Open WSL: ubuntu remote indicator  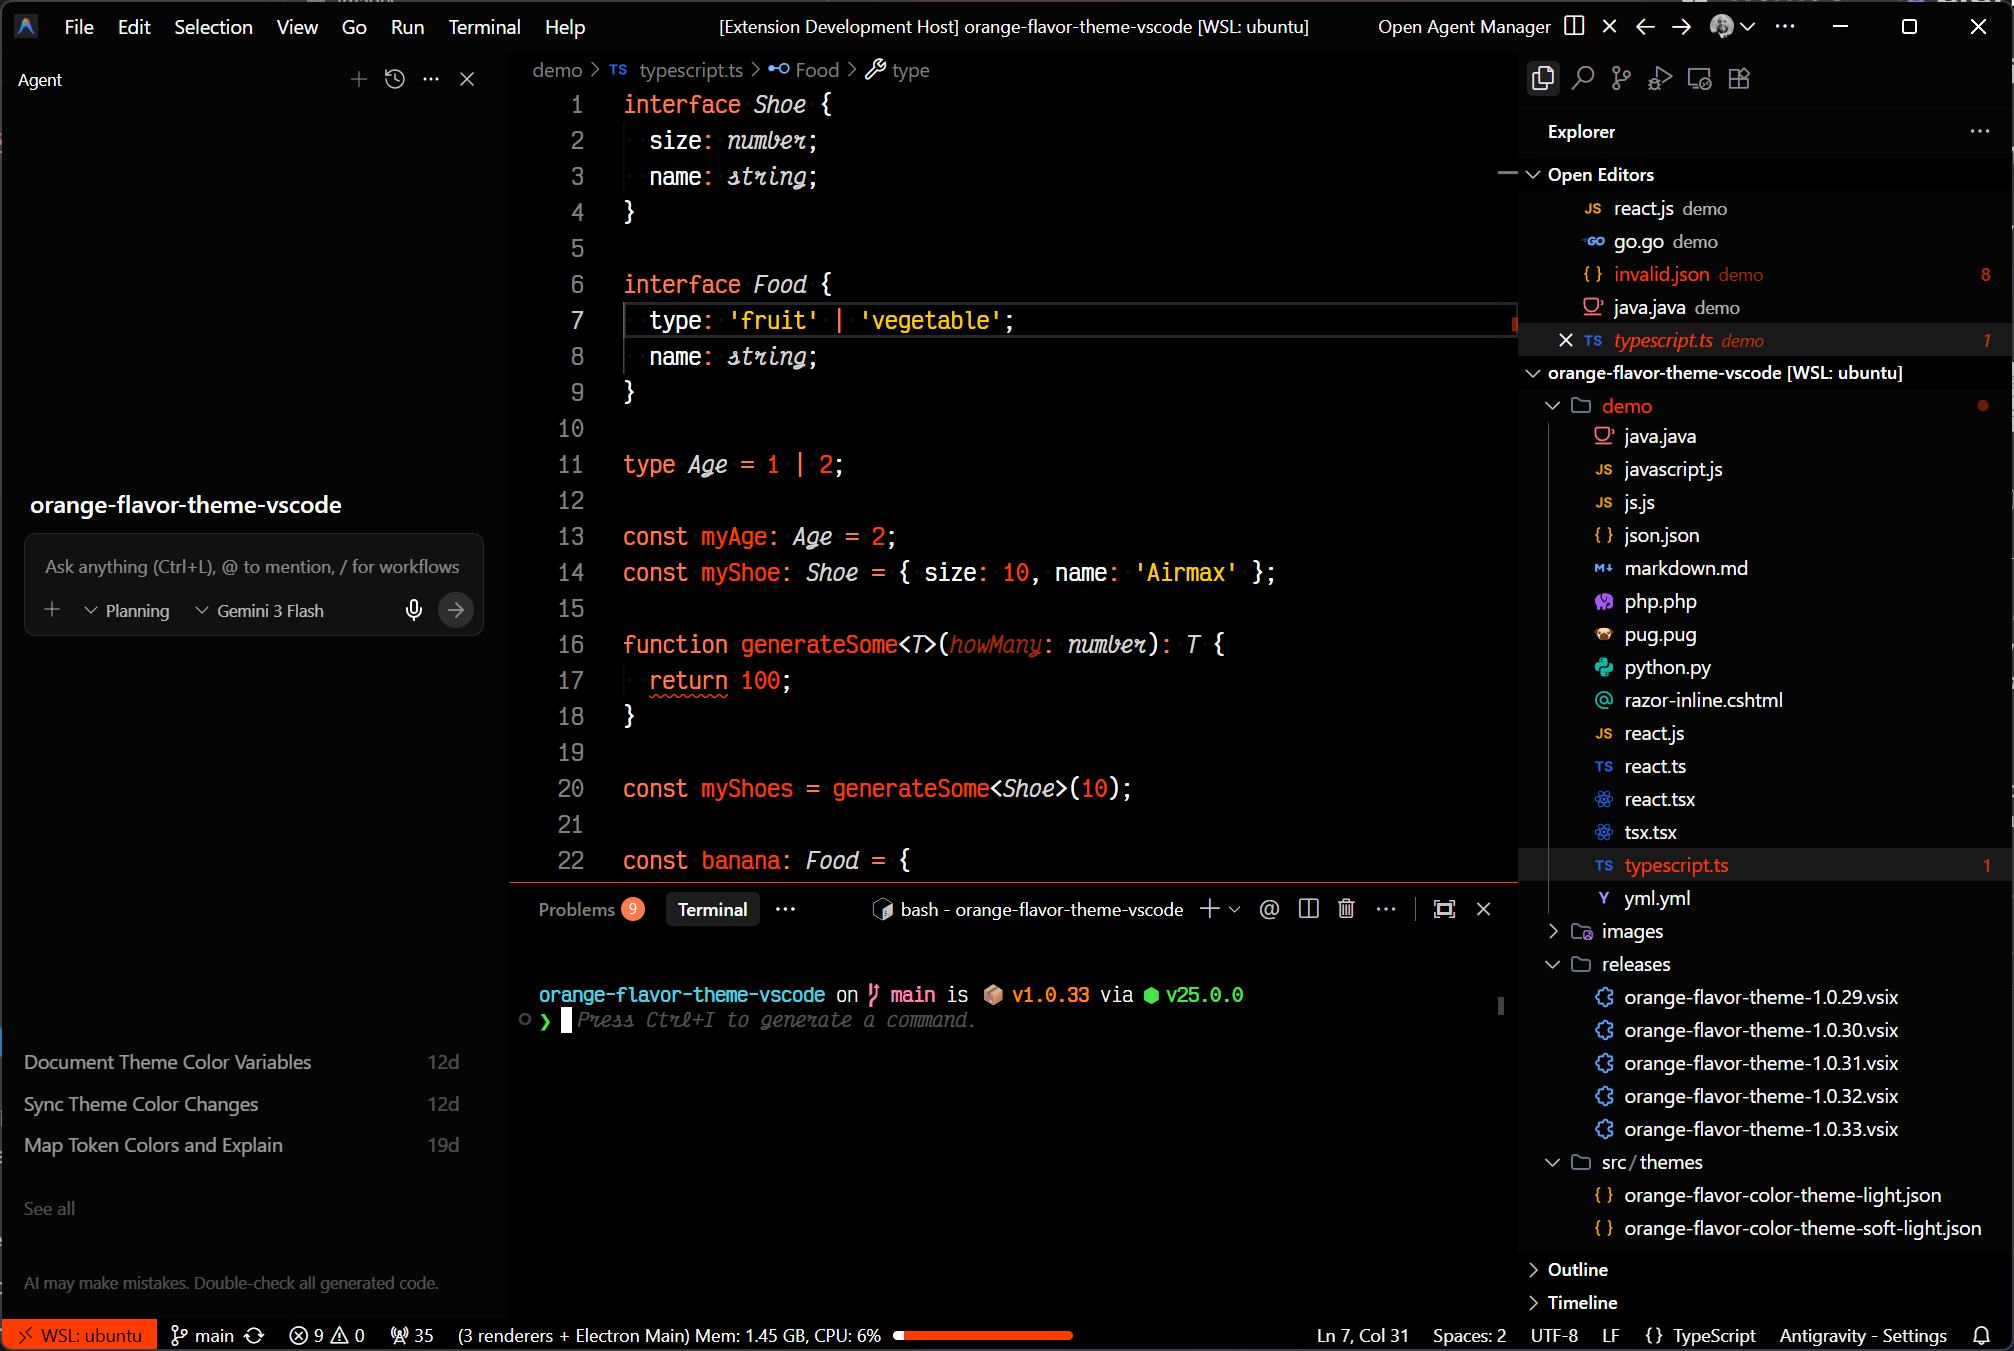coord(80,1336)
